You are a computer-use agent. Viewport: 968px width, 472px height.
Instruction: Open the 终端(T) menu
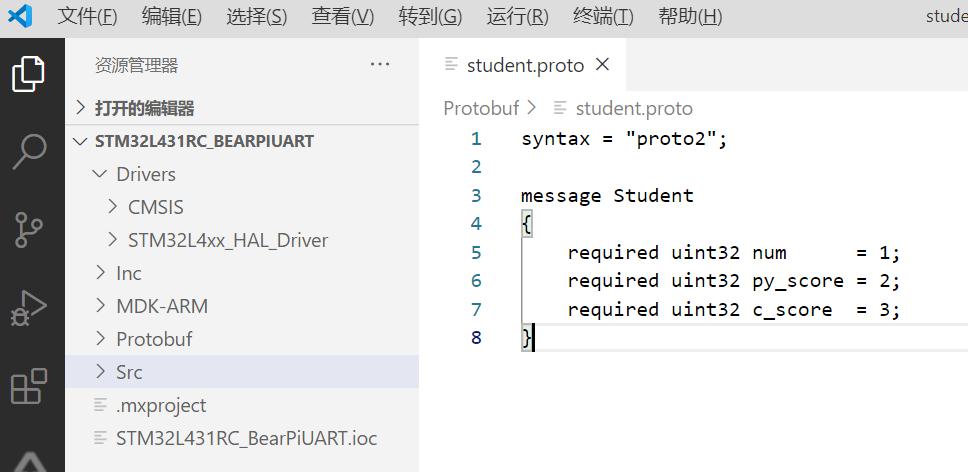[x=603, y=17]
